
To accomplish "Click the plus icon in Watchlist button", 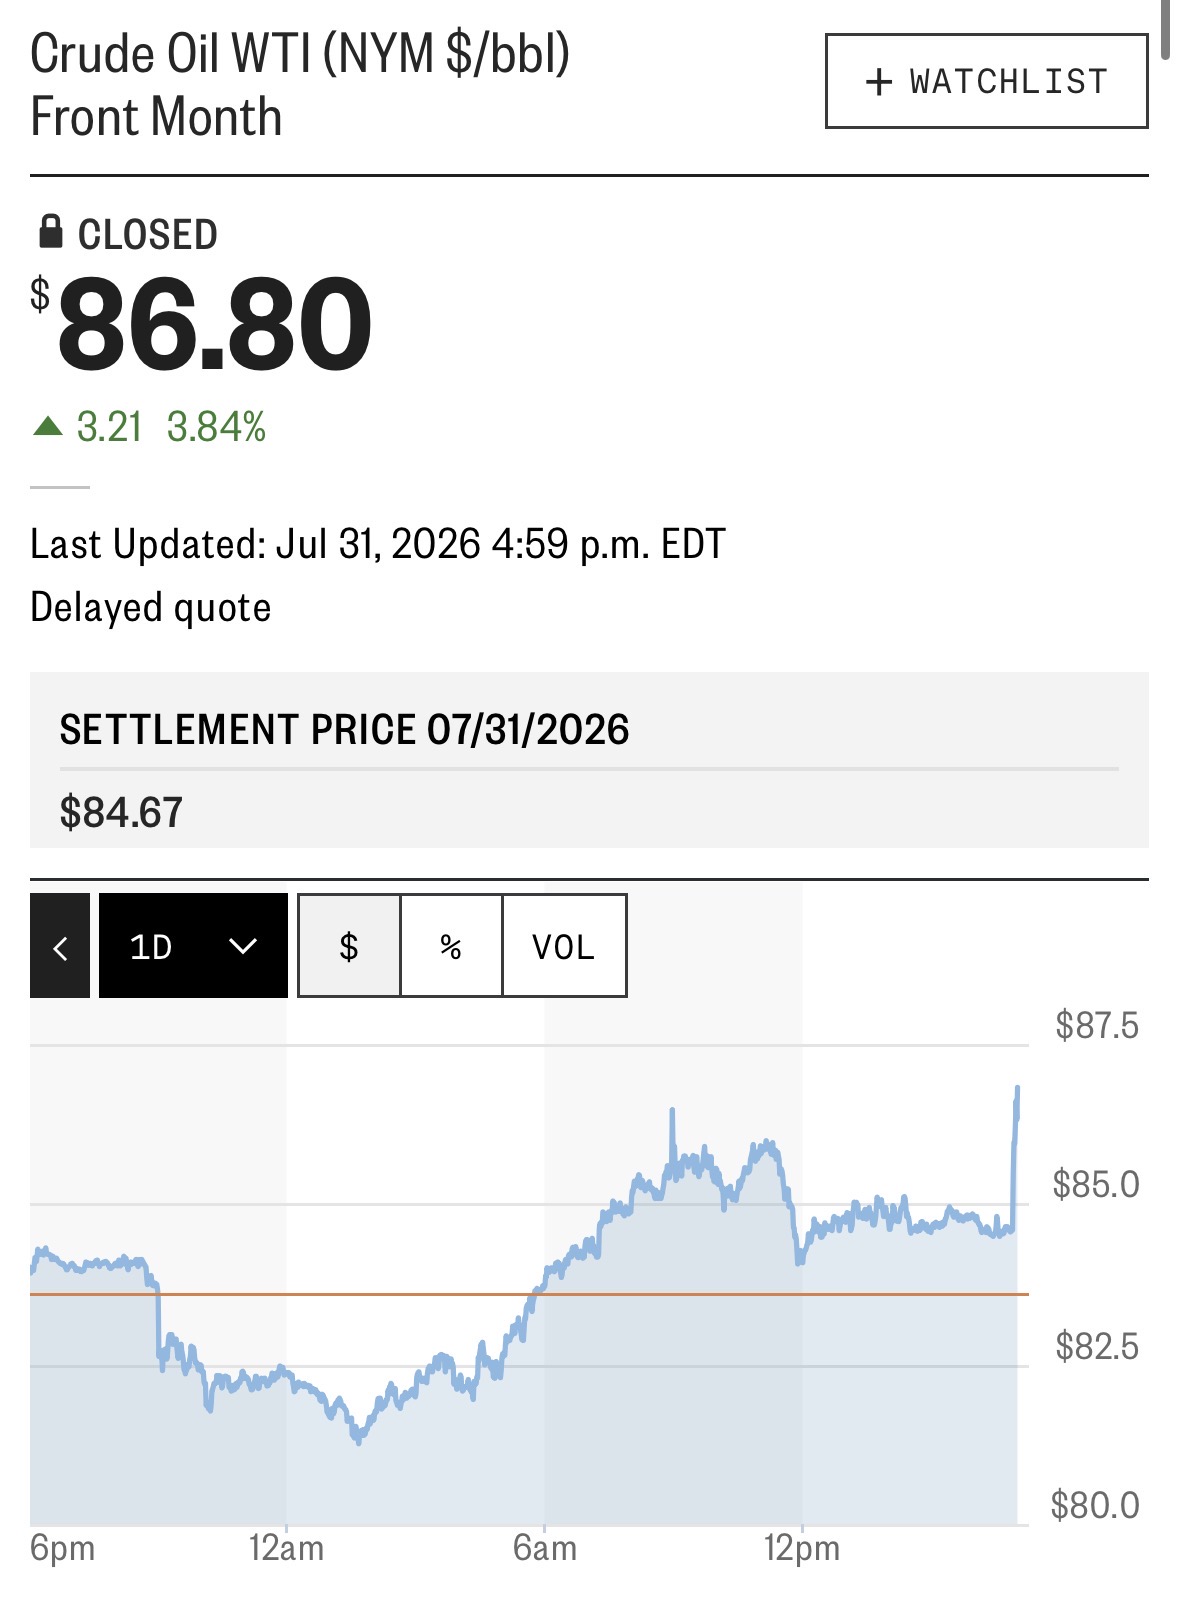I will pyautogui.click(x=878, y=82).
